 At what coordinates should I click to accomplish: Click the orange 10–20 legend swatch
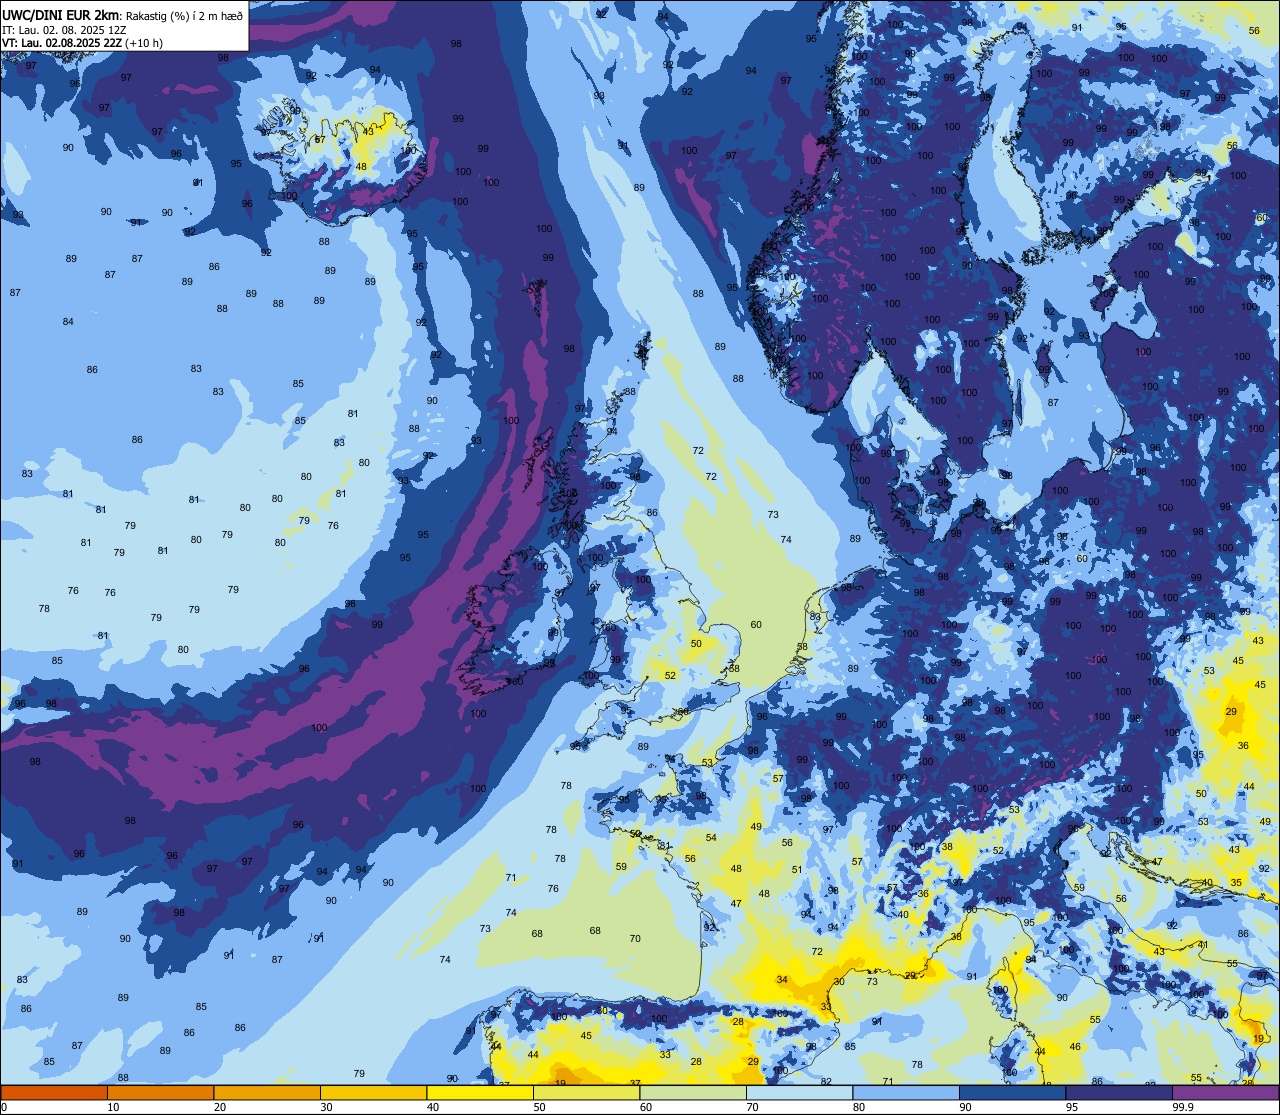click(x=160, y=1092)
